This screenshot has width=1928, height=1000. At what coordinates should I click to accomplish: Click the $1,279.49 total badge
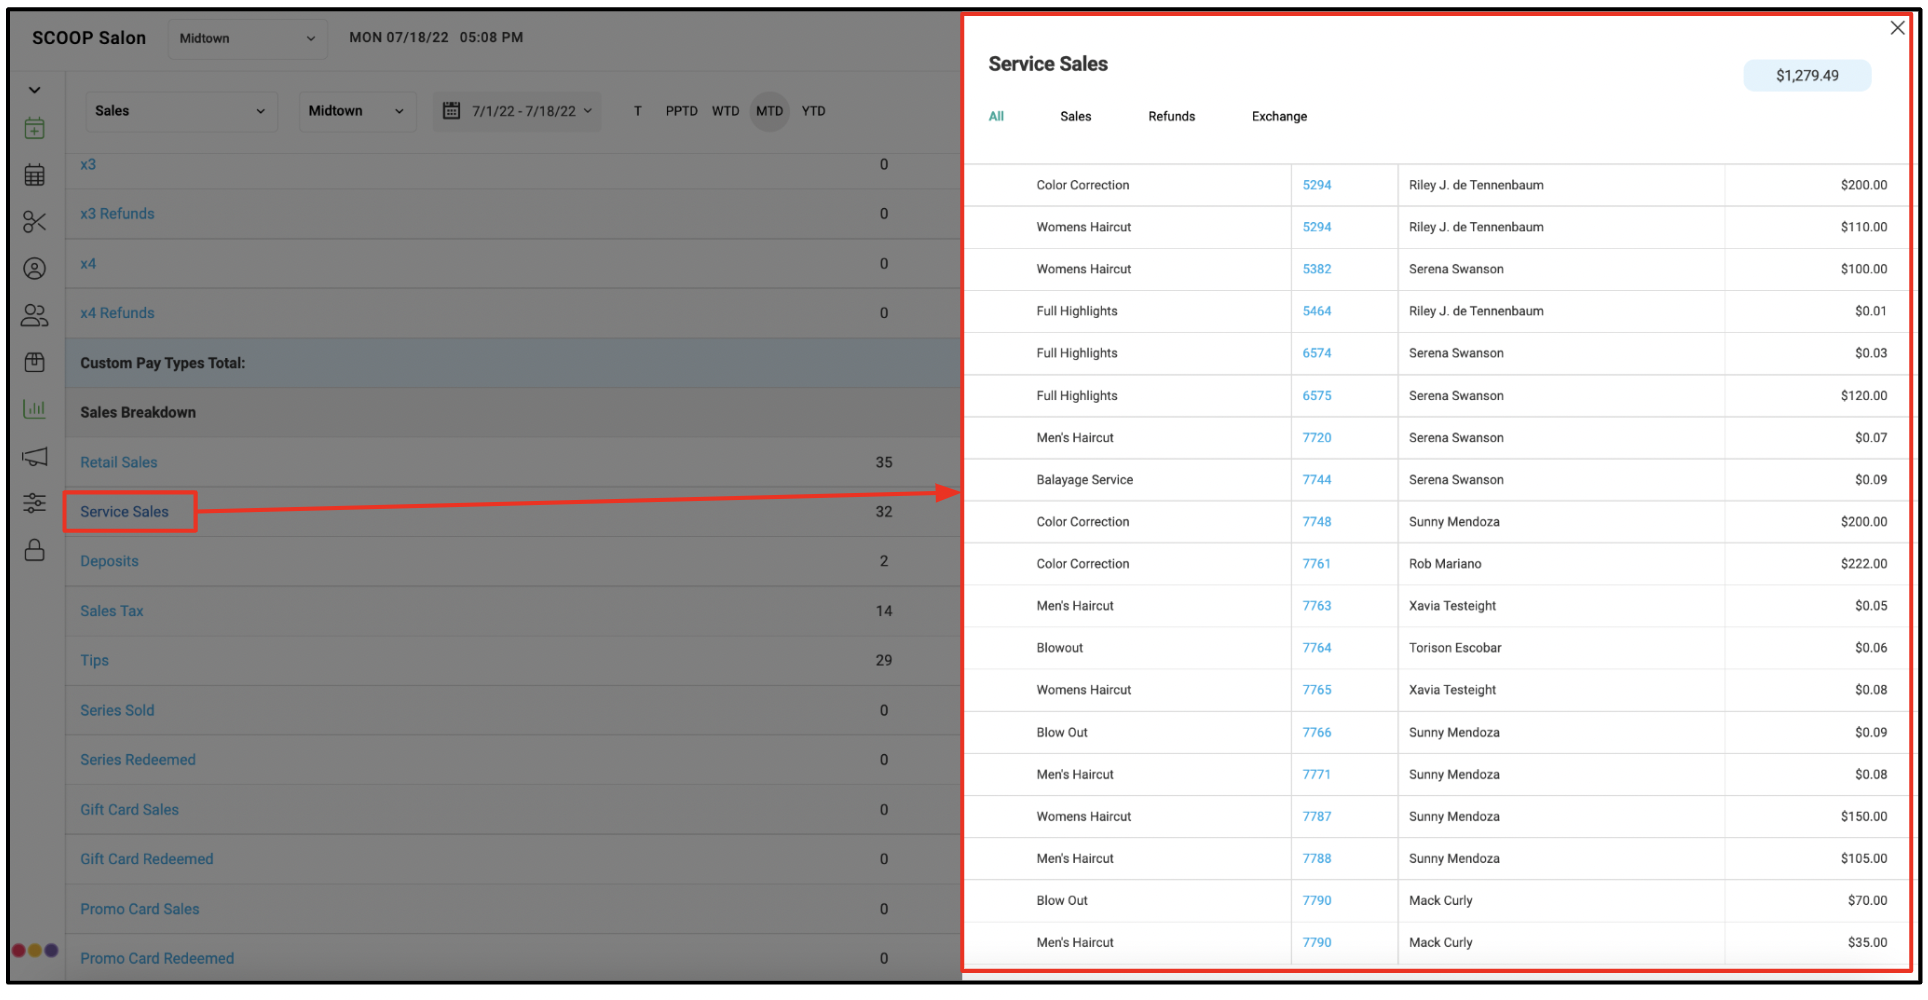tap(1807, 75)
